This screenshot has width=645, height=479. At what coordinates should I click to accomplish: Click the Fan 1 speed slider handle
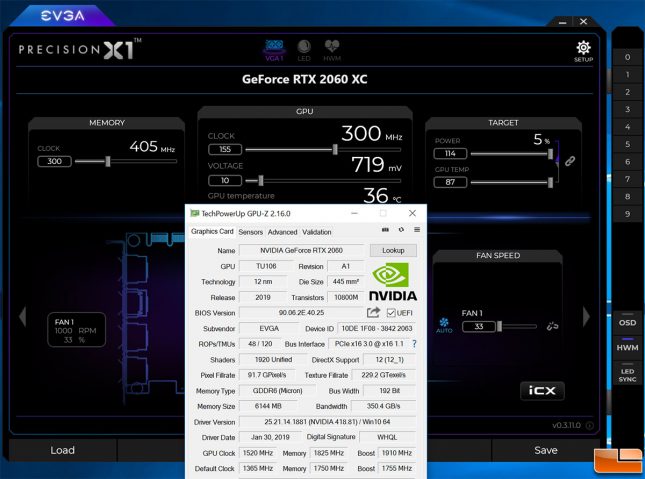[x=499, y=326]
